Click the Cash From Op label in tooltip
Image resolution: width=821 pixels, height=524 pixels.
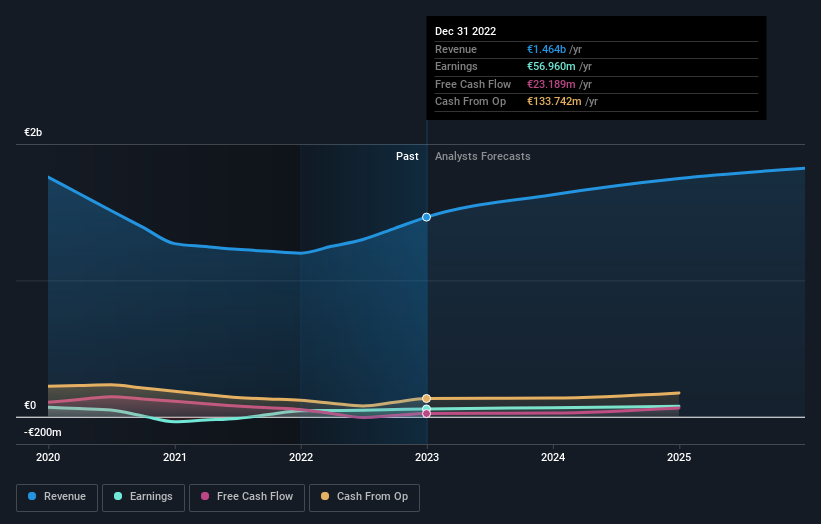click(470, 102)
